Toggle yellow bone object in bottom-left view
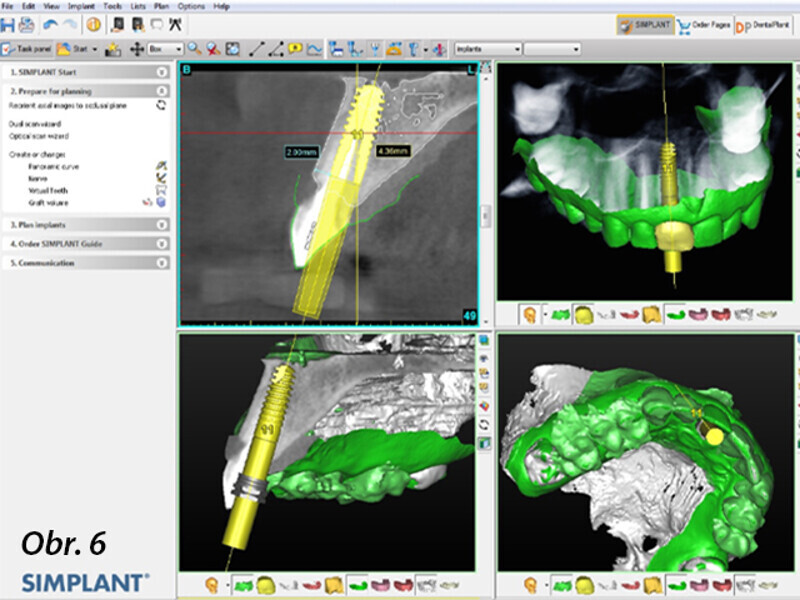This screenshot has width=800, height=600. point(266,584)
